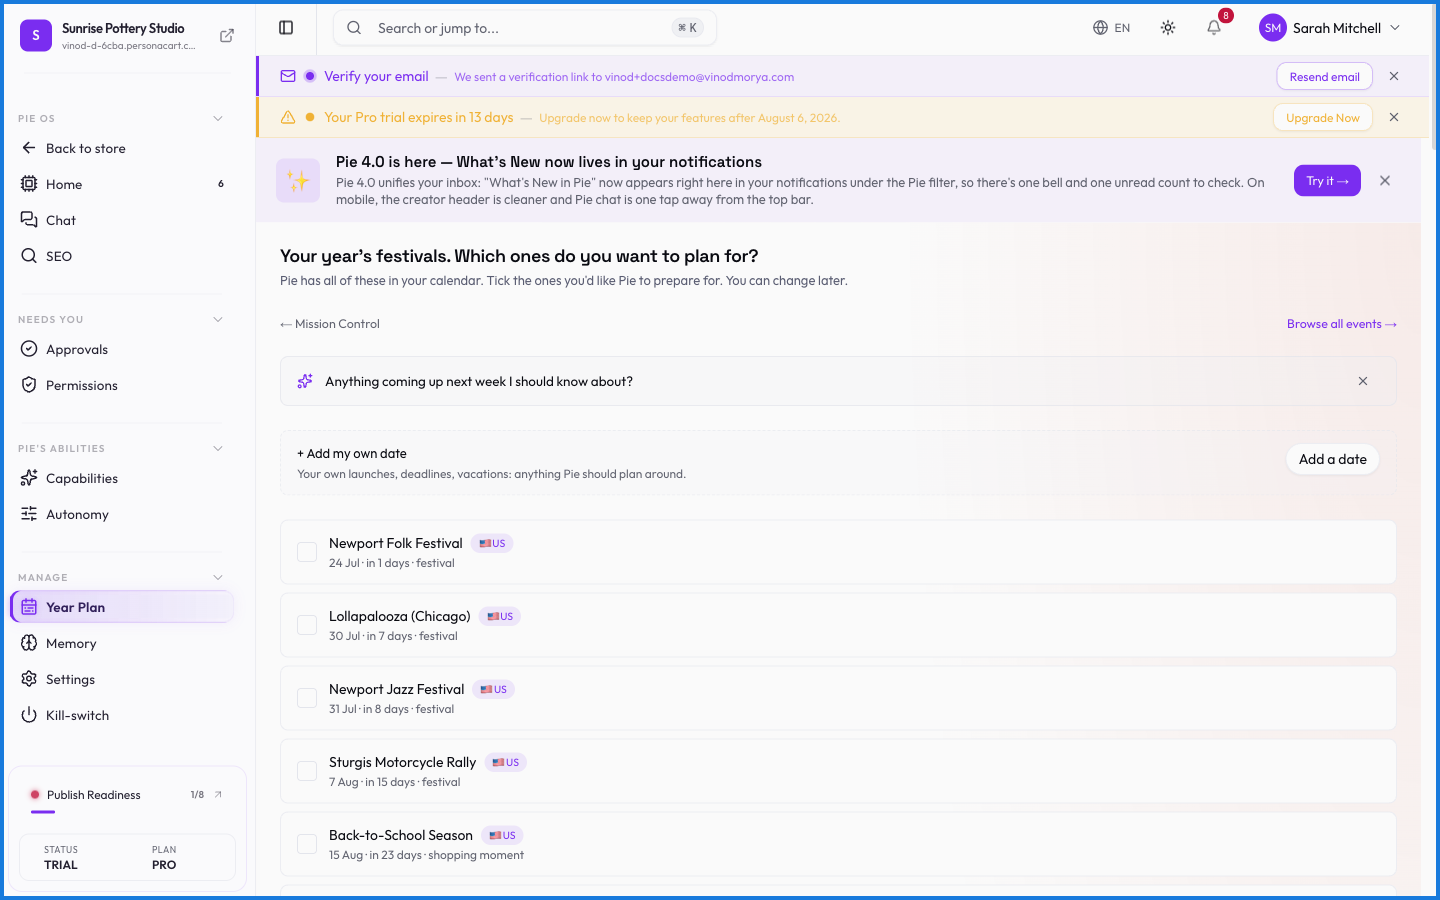The height and width of the screenshot is (900, 1440).
Task: Switch theme with the sun icon
Action: (x=1168, y=28)
